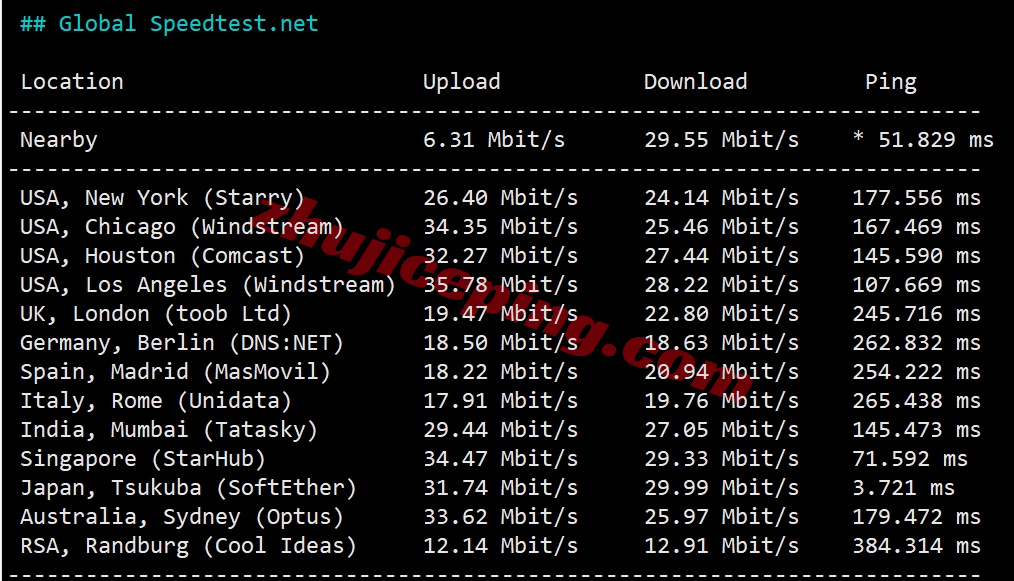
Task: Click the Japan, Tsukuba (SoftEther) entry
Action: tap(188, 488)
